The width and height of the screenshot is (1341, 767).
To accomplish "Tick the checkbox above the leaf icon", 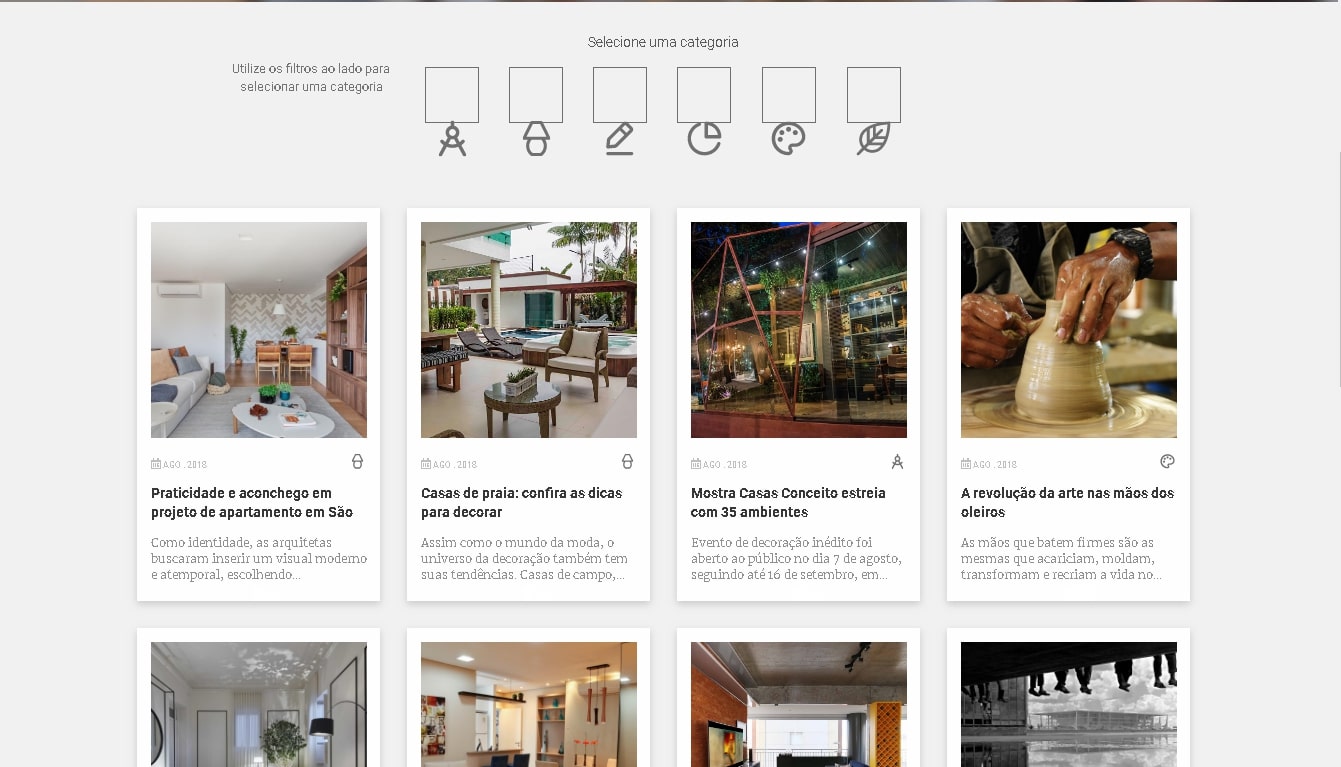I will click(874, 95).
